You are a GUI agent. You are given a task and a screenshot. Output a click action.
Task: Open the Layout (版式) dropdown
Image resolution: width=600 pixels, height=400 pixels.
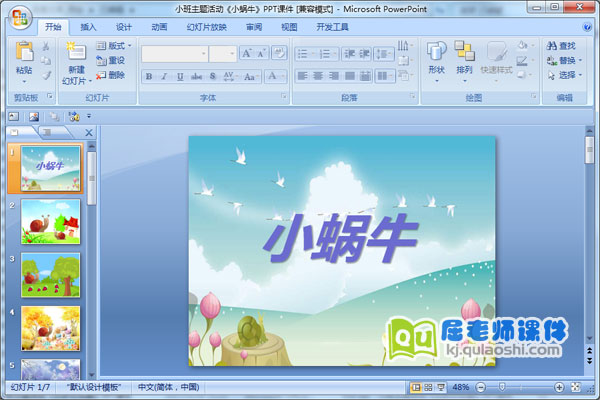114,46
